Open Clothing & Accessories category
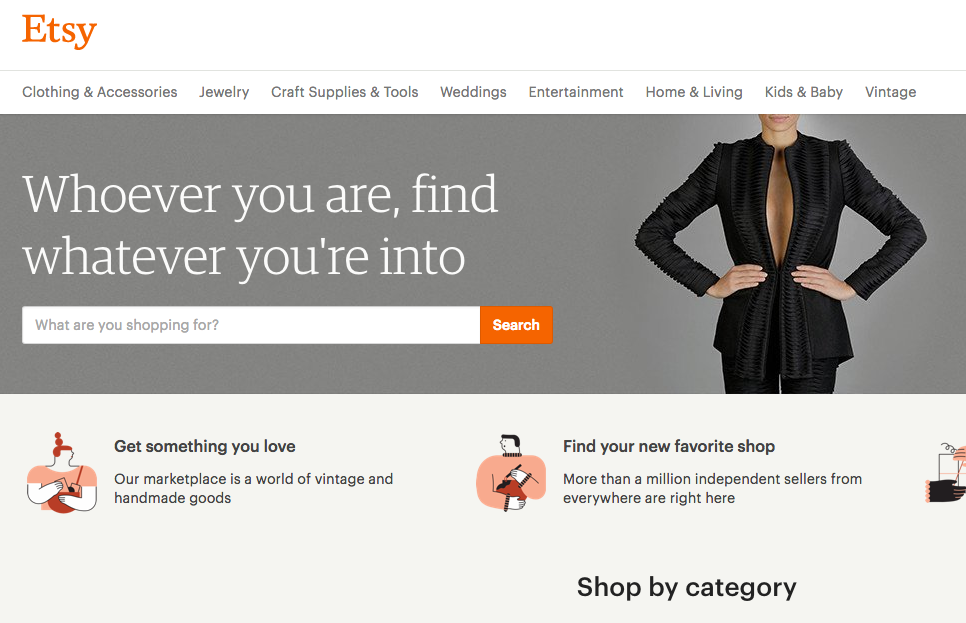Image resolution: width=966 pixels, height=623 pixels. coord(100,92)
